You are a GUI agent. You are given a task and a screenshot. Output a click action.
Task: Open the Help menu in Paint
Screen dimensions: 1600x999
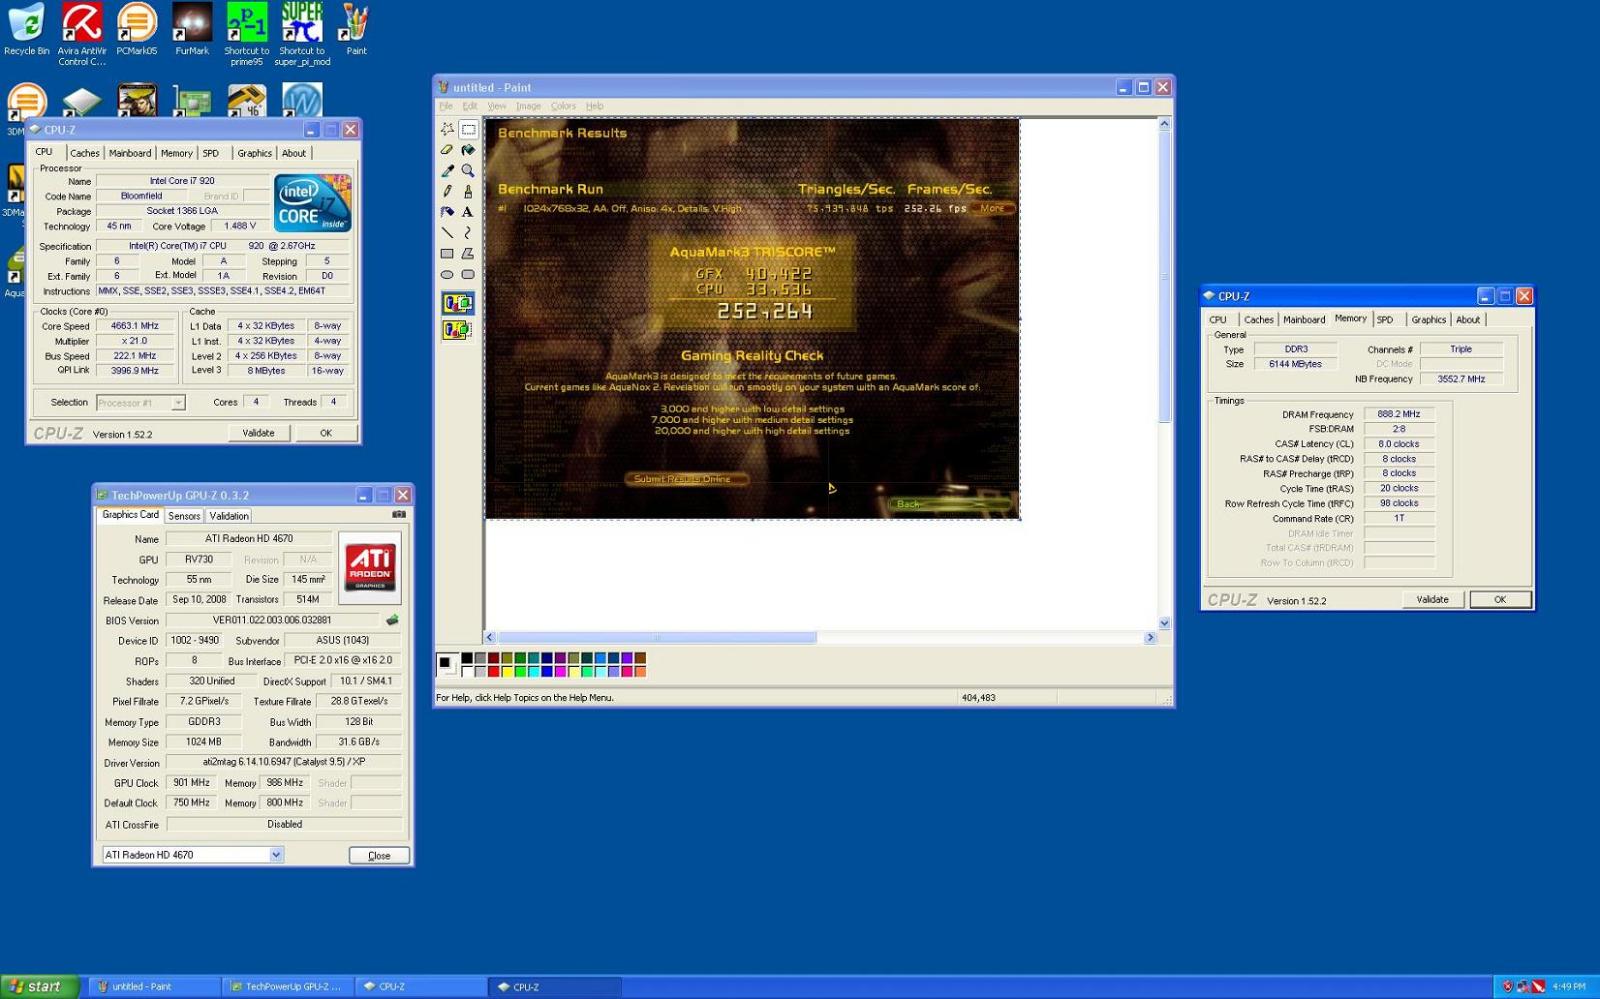pos(595,106)
